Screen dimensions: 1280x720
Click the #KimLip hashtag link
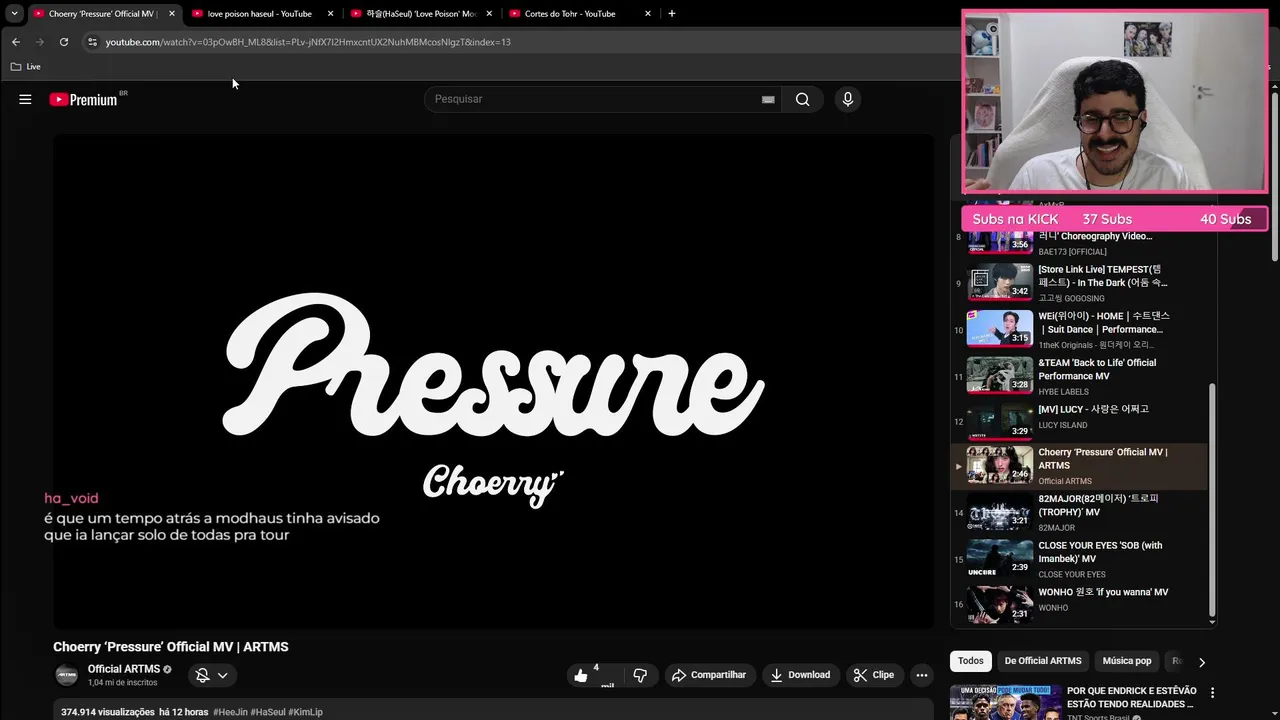pyautogui.click(x=305, y=712)
